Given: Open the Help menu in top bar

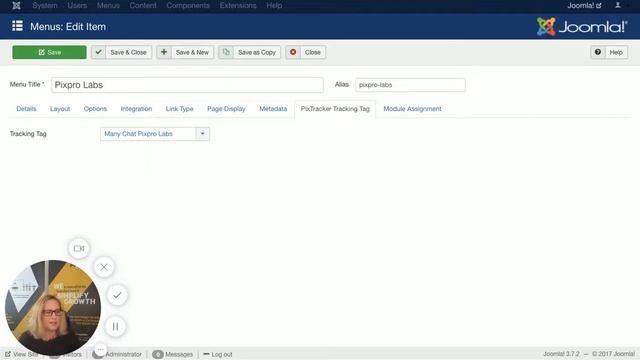Looking at the screenshot, I should click(x=274, y=5).
